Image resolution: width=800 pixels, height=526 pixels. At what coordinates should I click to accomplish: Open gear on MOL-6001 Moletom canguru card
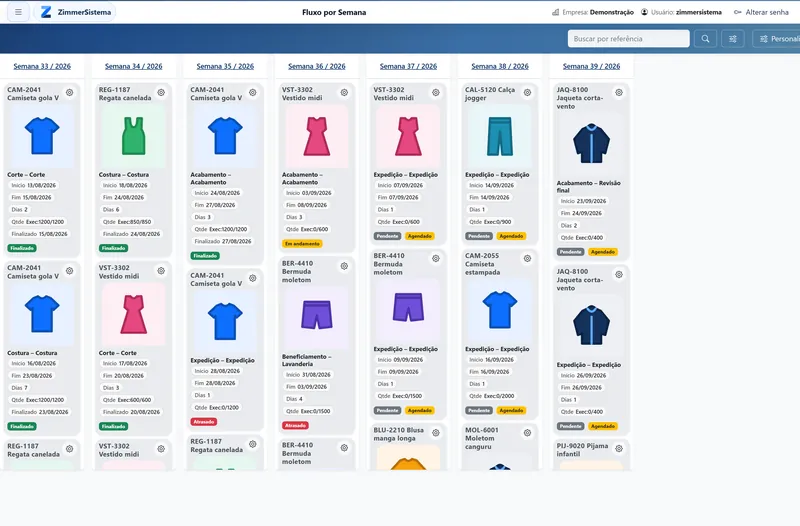pyautogui.click(x=528, y=433)
